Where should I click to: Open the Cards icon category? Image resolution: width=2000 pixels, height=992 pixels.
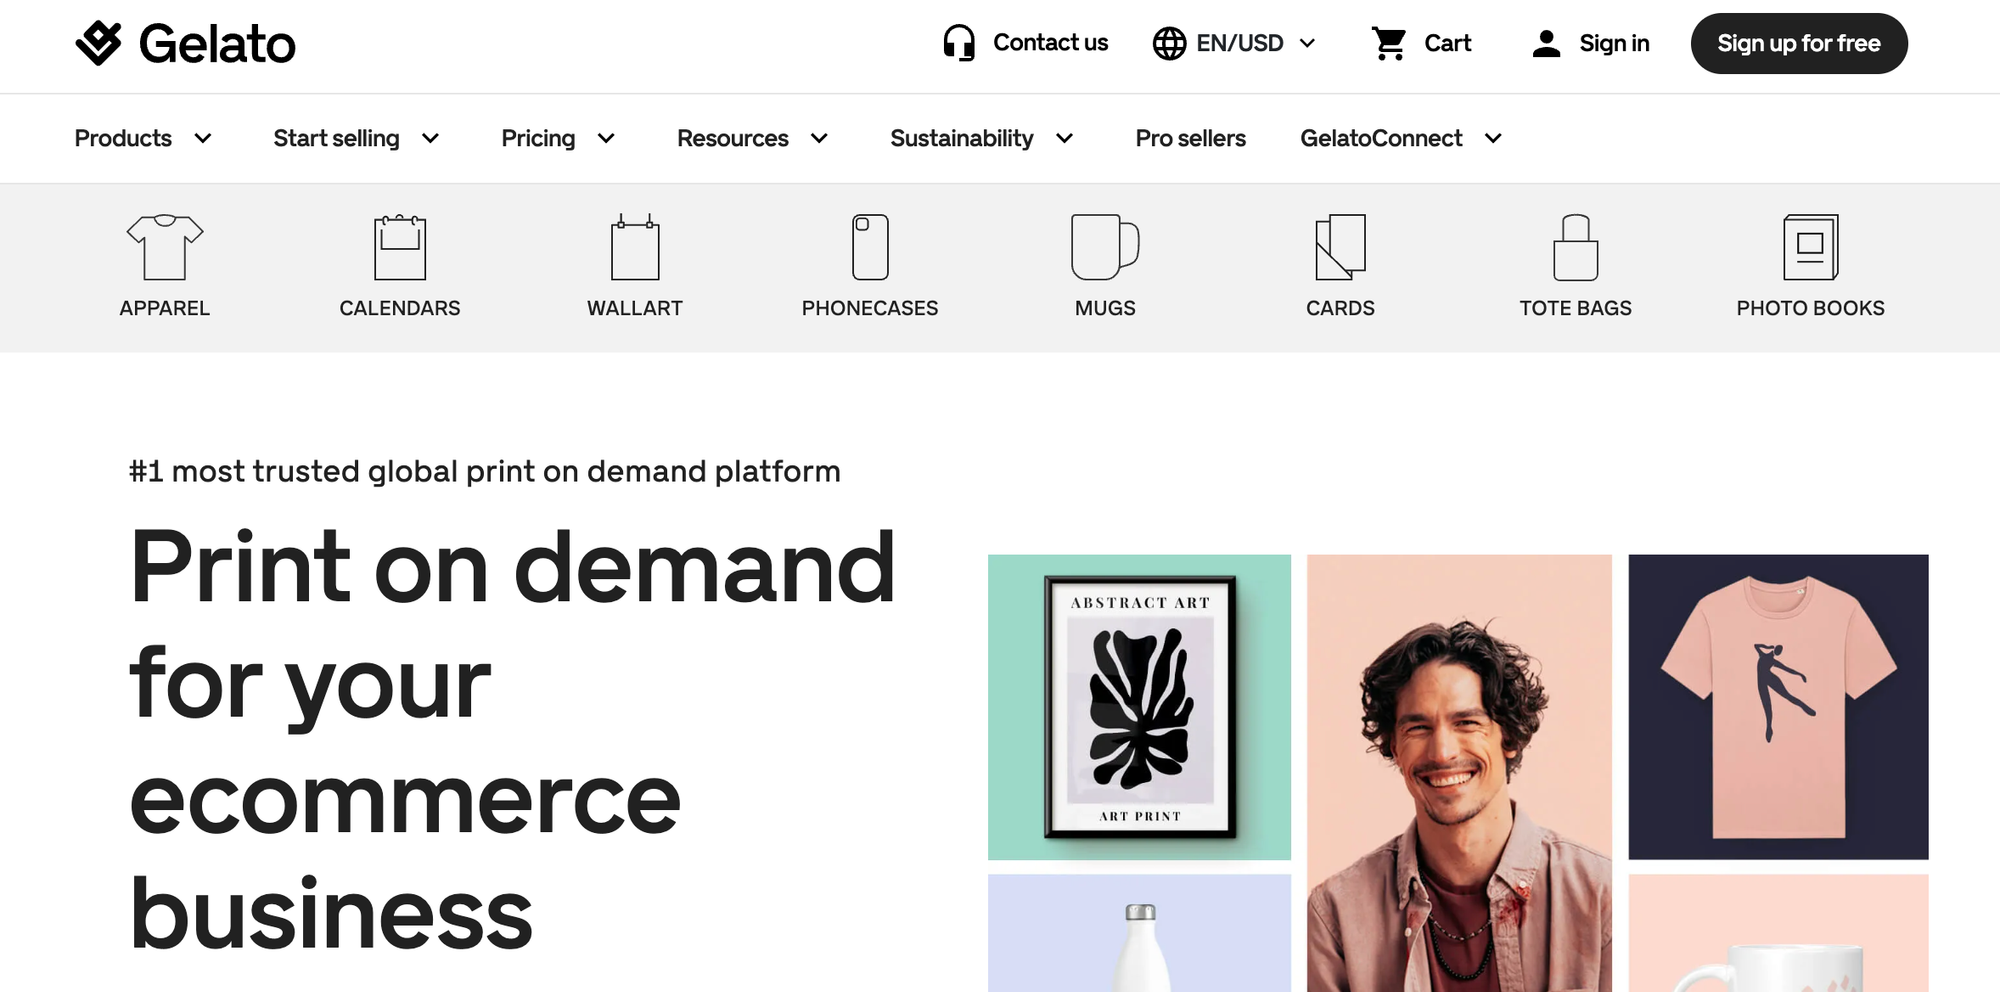(x=1340, y=247)
